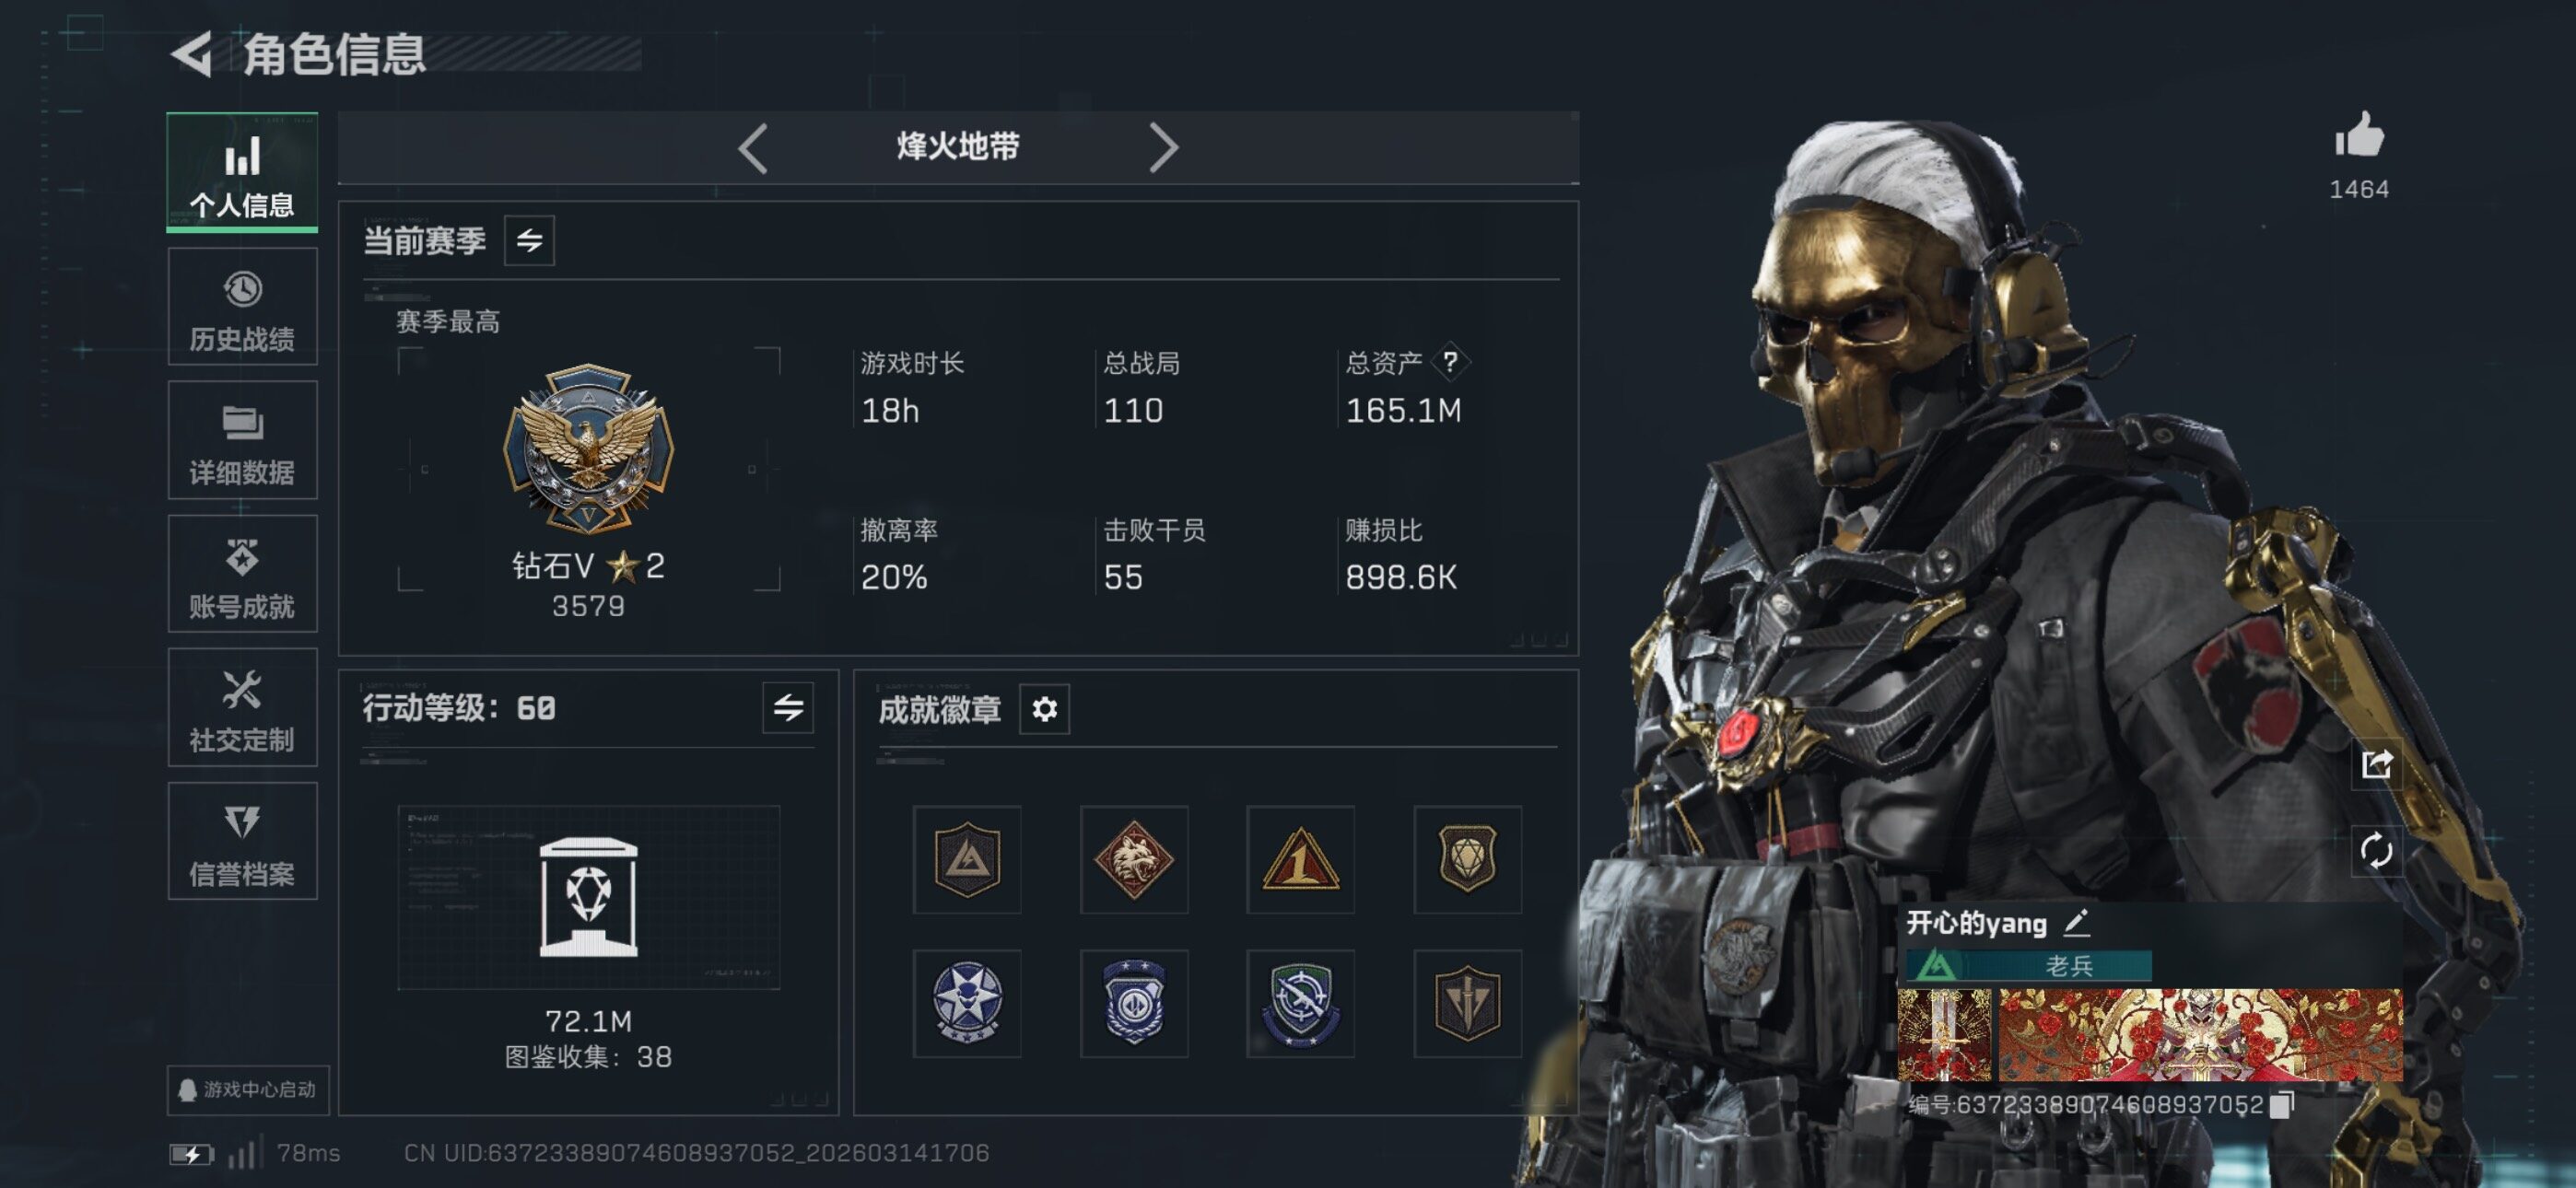Select the wolf head achievement badge
Screen dimensions: 2576x1188
tap(1134, 860)
